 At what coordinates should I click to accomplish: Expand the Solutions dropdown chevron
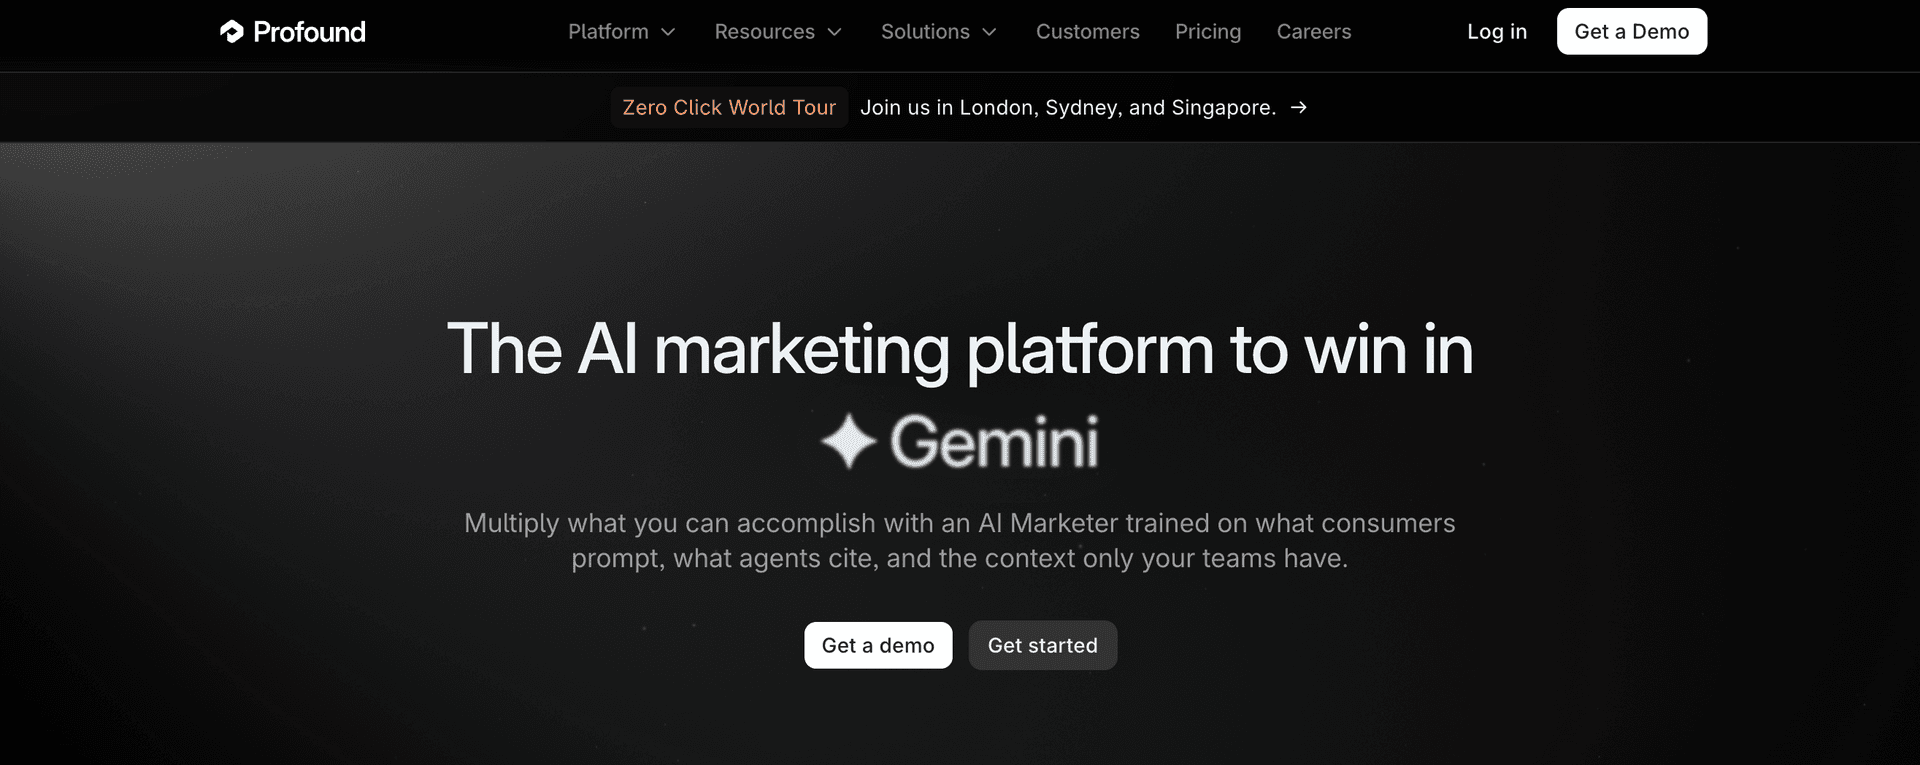(x=989, y=32)
